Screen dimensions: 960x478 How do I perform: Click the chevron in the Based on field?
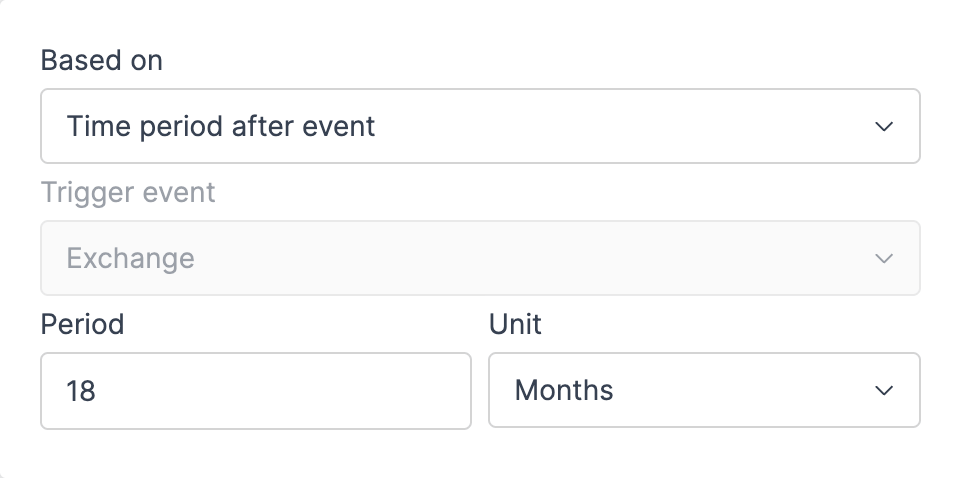coord(883,127)
